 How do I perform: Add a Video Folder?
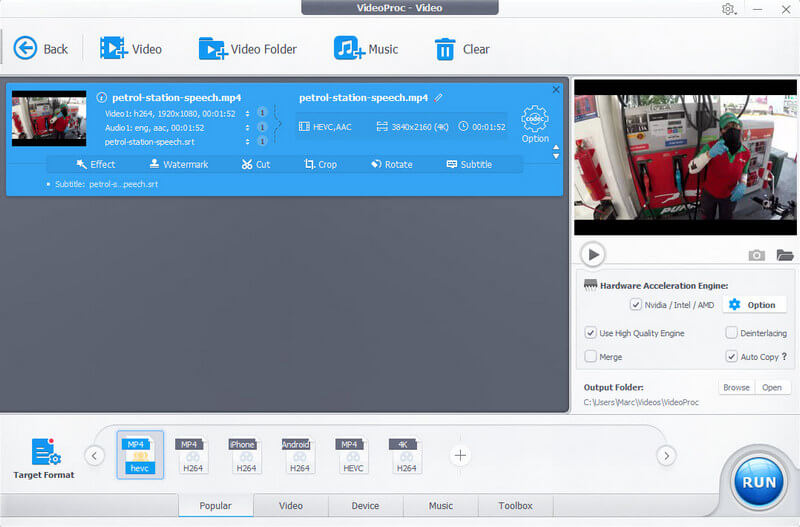click(247, 49)
